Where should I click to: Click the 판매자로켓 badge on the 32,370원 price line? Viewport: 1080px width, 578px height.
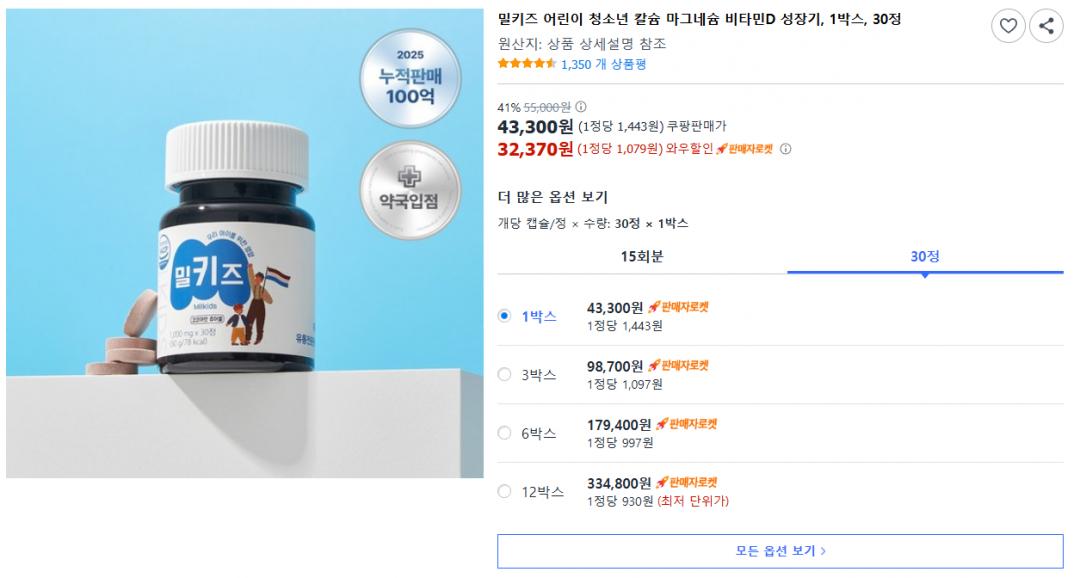click(745, 149)
